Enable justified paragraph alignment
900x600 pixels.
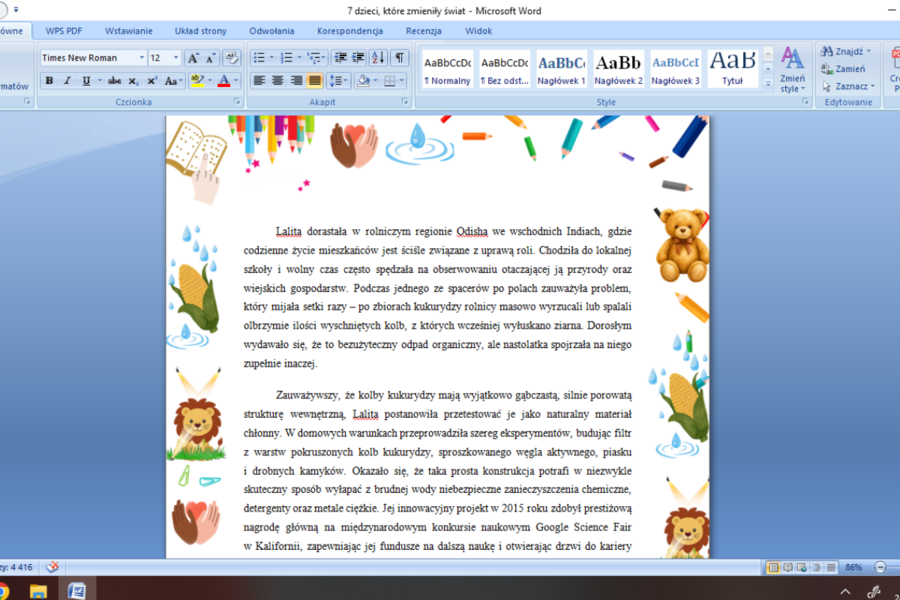click(315, 80)
